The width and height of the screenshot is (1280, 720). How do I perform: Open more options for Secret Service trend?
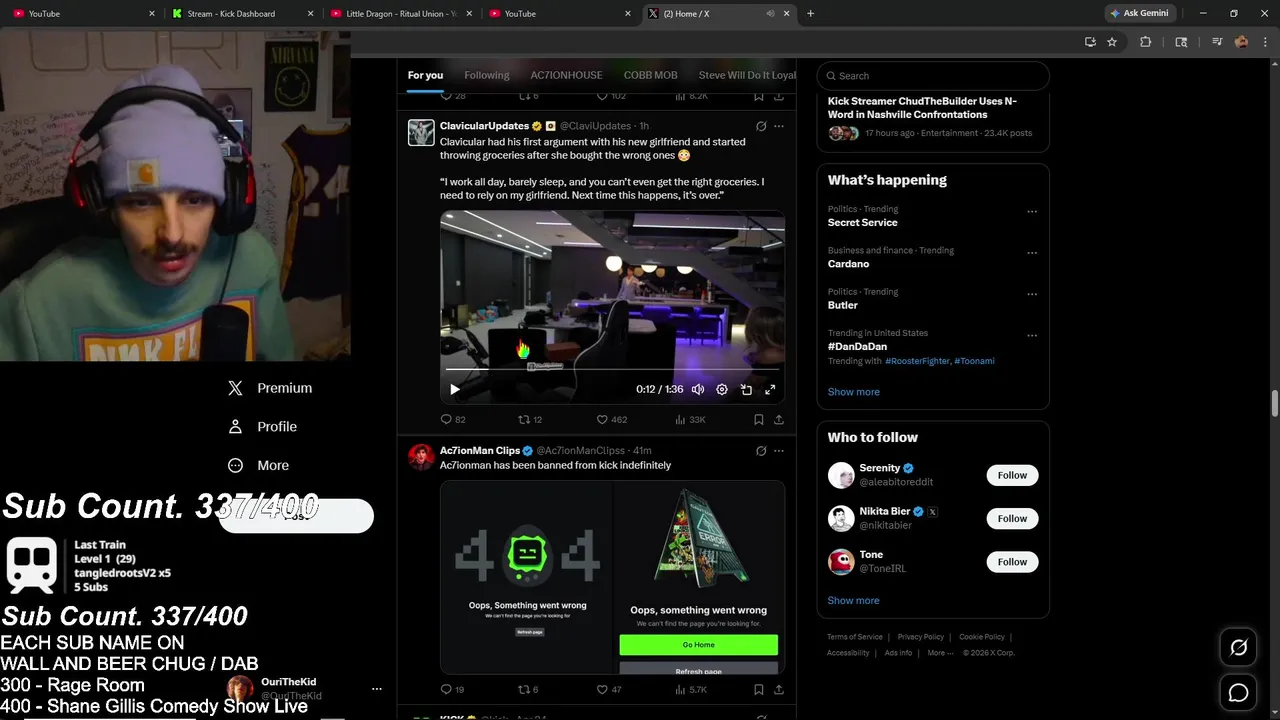click(1032, 212)
